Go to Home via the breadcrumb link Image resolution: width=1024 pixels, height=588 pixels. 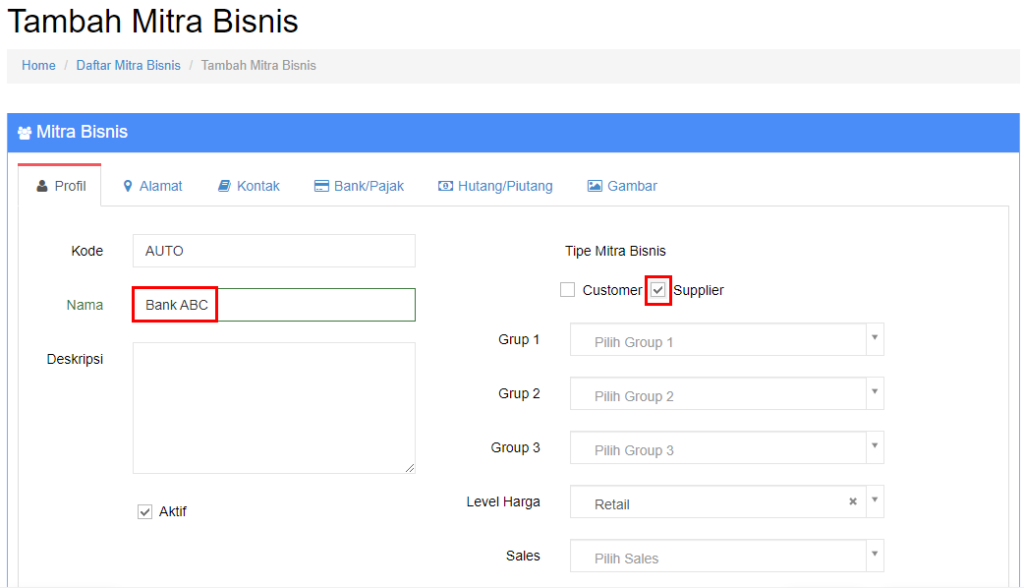(x=38, y=65)
